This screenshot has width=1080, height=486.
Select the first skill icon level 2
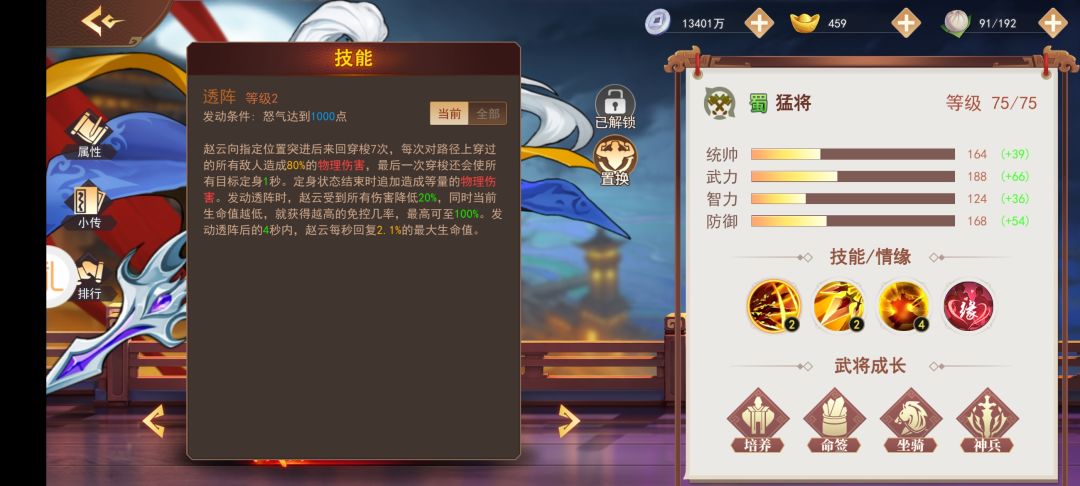(x=773, y=306)
